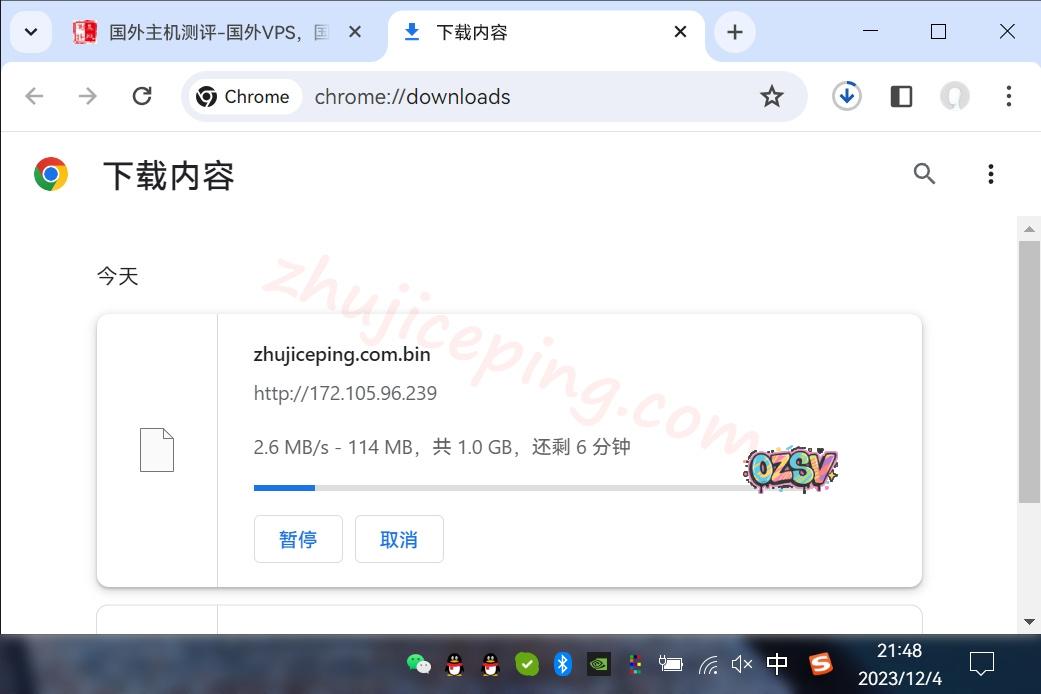1041x694 pixels.
Task: Expand the tab search dropdown arrow
Action: coord(31,32)
